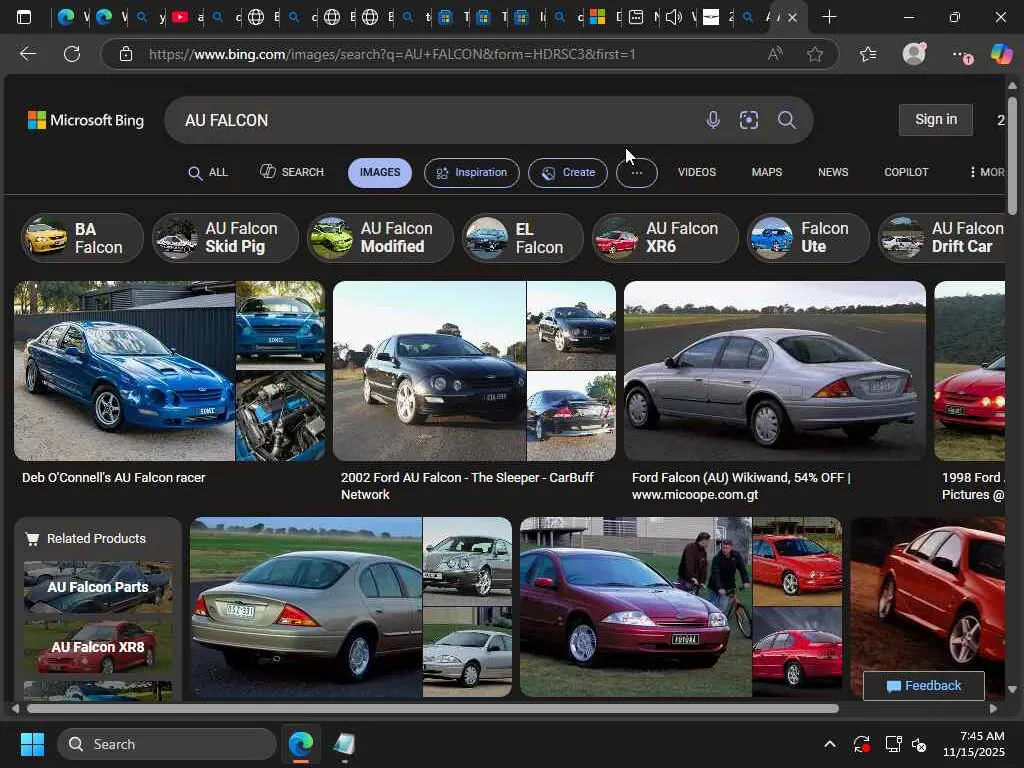
Task: Open the blue engine bay thumbnail
Action: 280,417
